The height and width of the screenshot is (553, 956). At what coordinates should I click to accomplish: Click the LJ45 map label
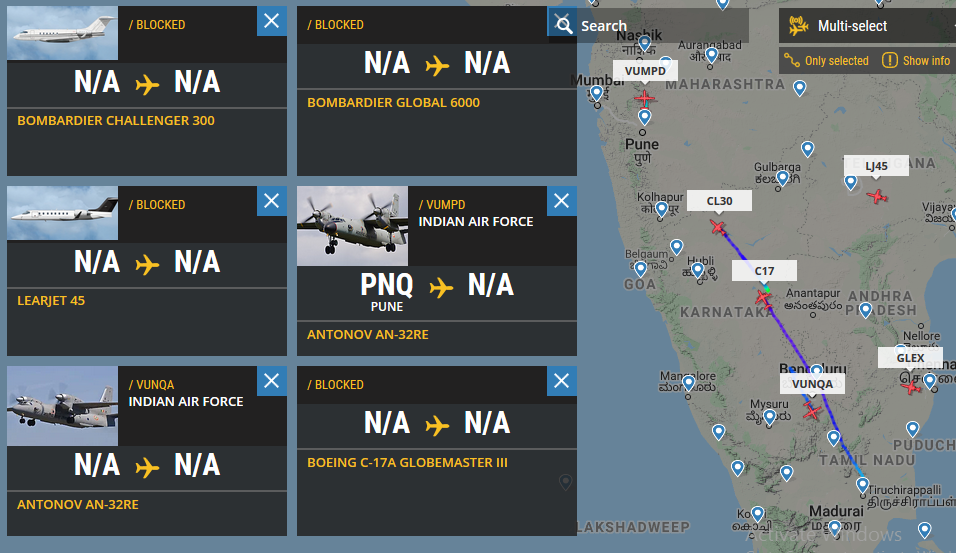[x=876, y=165]
